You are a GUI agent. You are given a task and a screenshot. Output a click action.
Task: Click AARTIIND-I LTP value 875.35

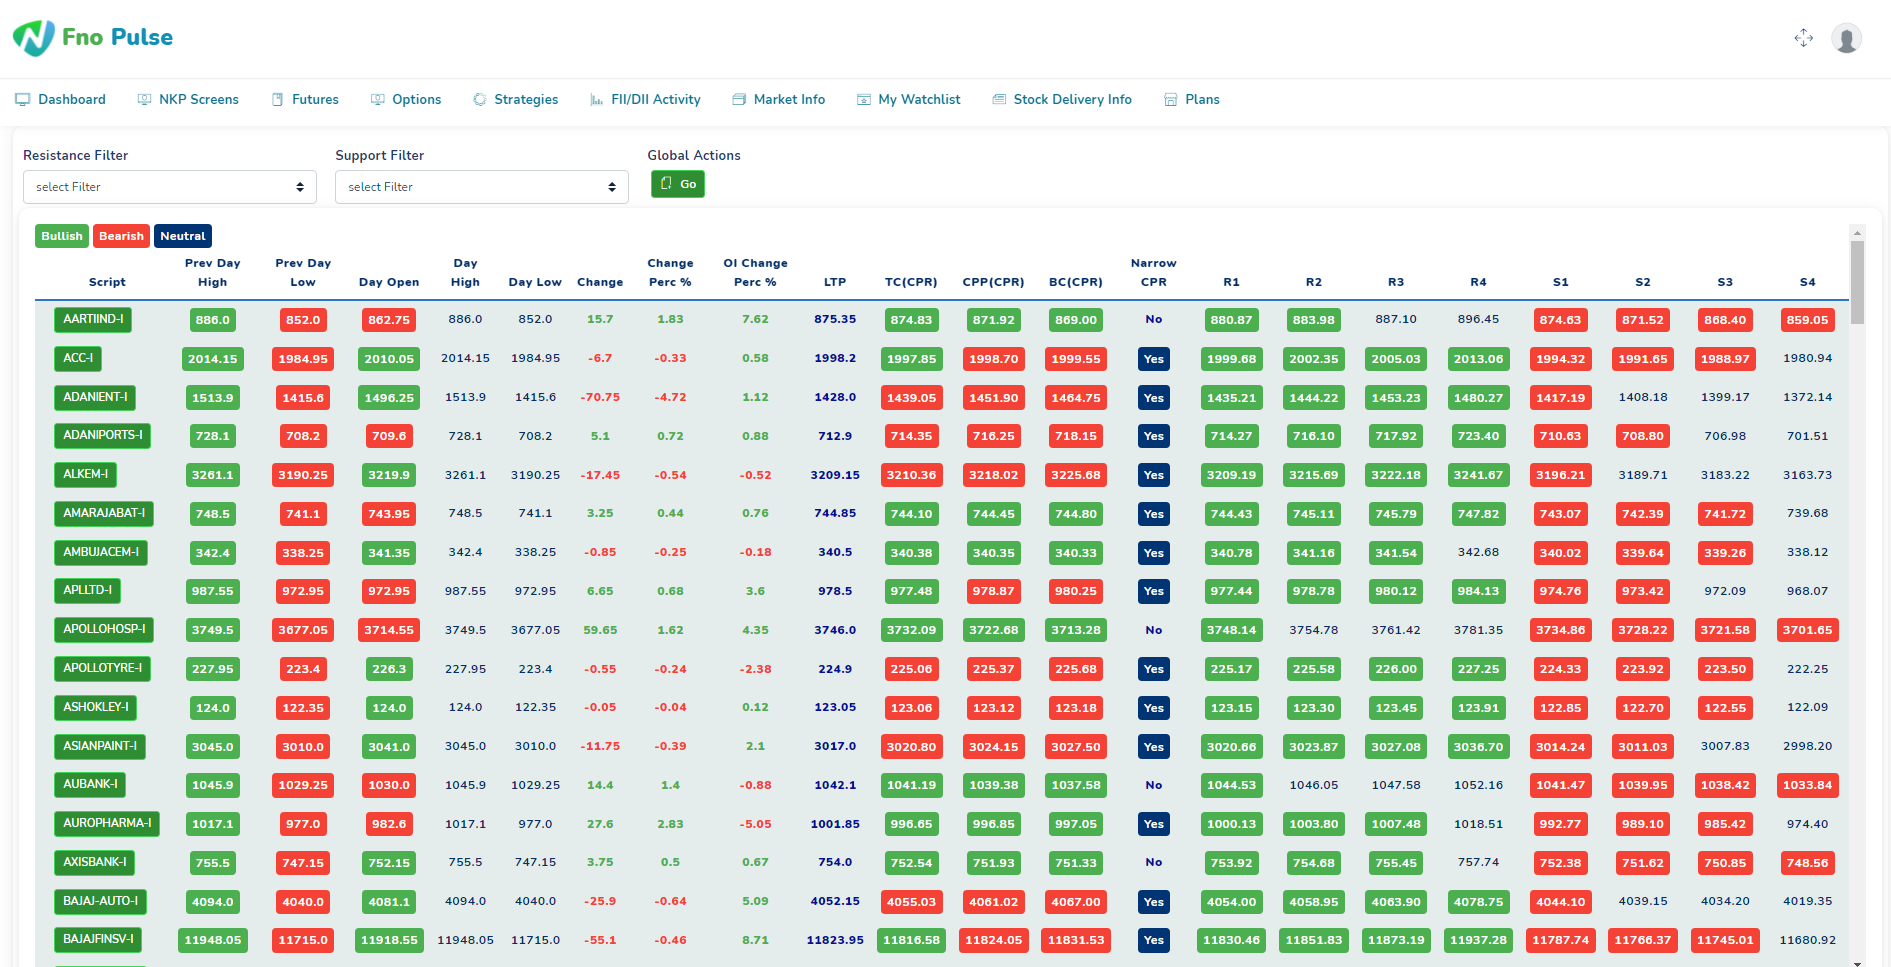pos(835,320)
